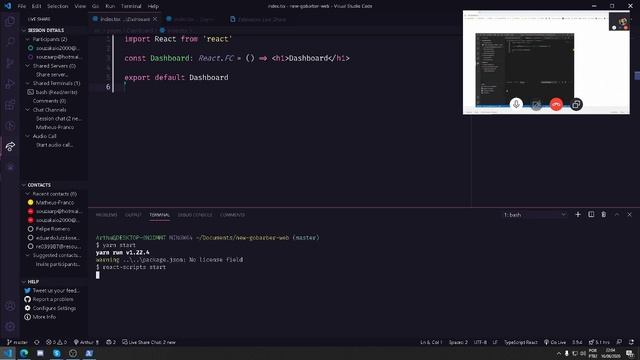
Task: Close the index.tsx Dashboard editor tab
Action: point(155,19)
